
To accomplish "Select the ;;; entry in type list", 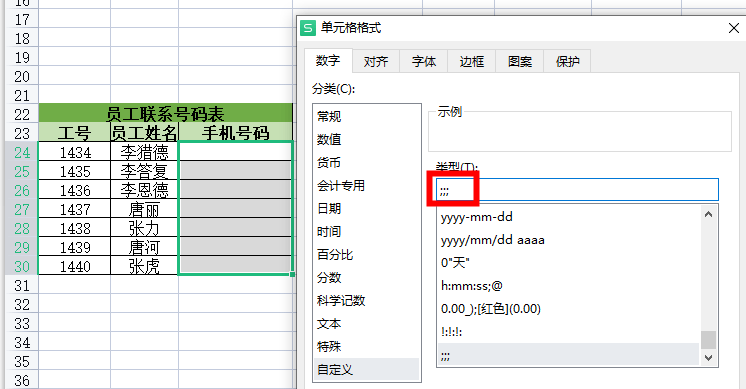I will (569, 355).
